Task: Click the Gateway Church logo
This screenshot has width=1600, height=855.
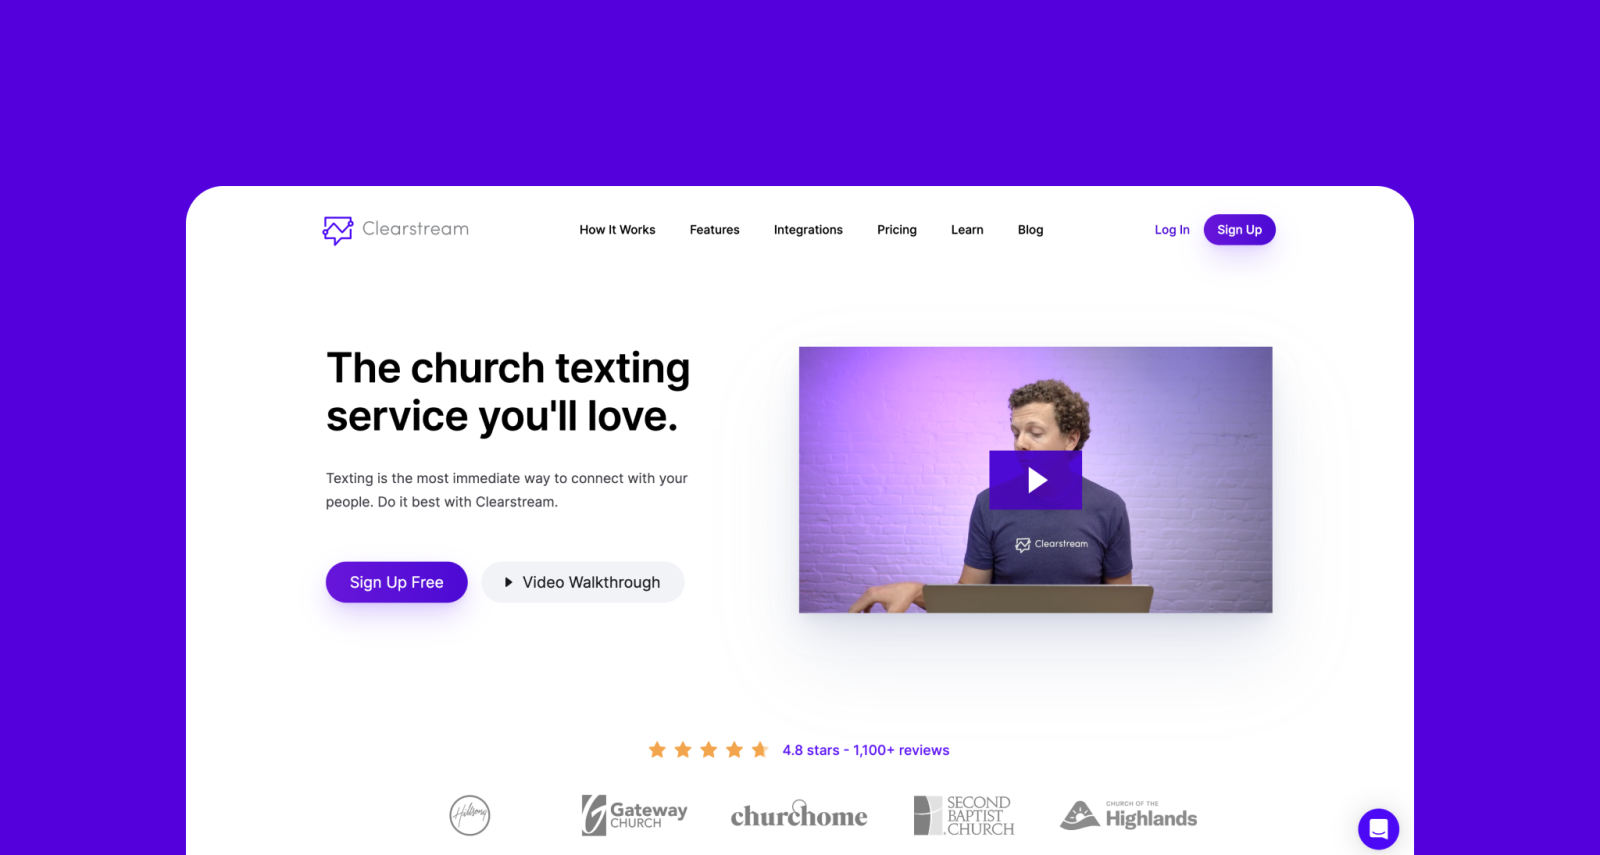Action: coord(634,815)
